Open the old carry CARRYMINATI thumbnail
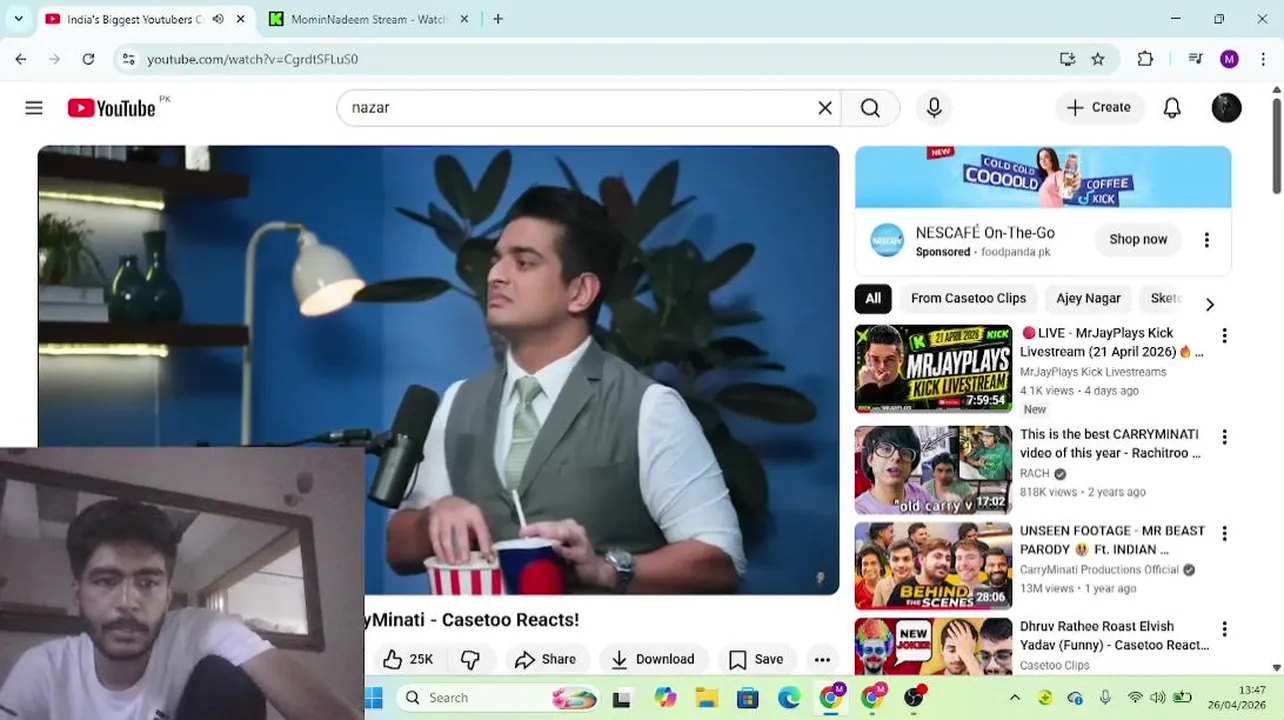This screenshot has width=1284, height=720. click(x=933, y=470)
